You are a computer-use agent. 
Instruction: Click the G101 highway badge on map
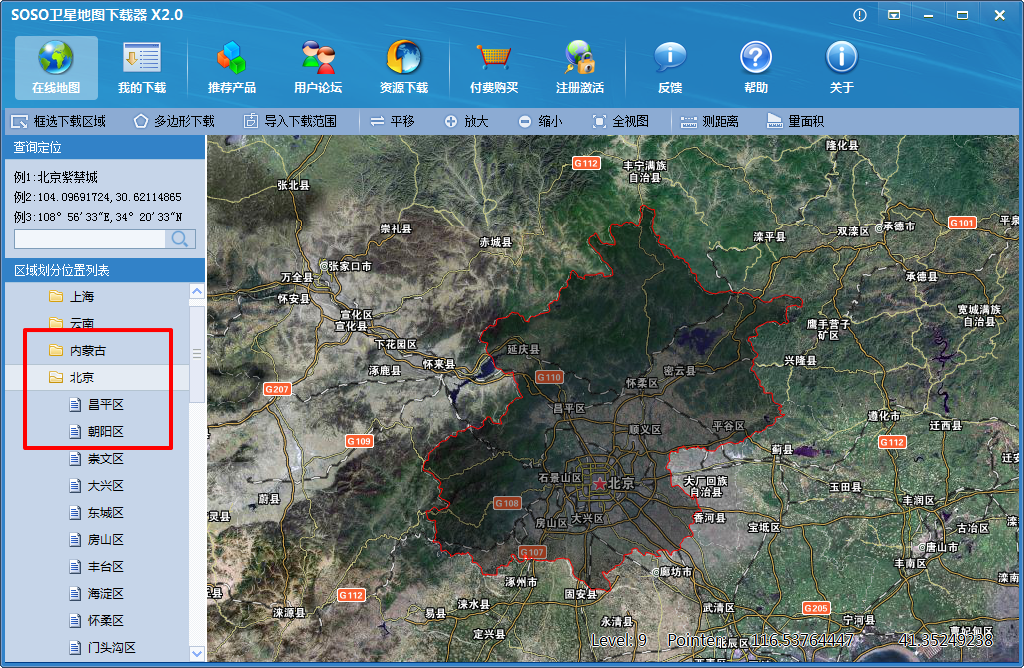pos(963,223)
